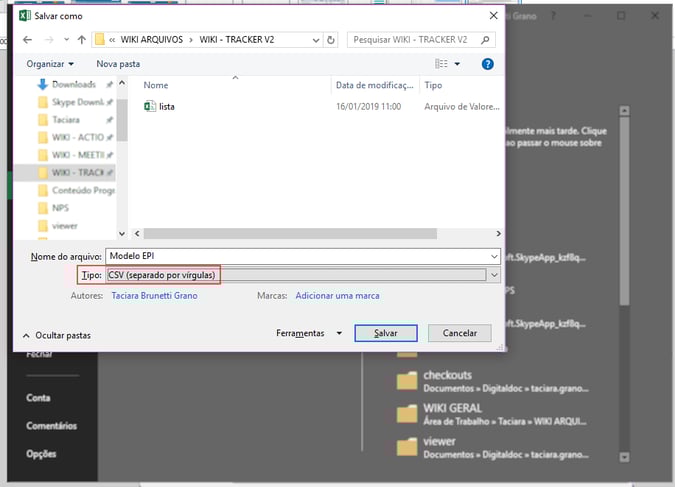The image size is (675, 487).
Task: Click Adicionar uma marca
Action: pyautogui.click(x=337, y=296)
